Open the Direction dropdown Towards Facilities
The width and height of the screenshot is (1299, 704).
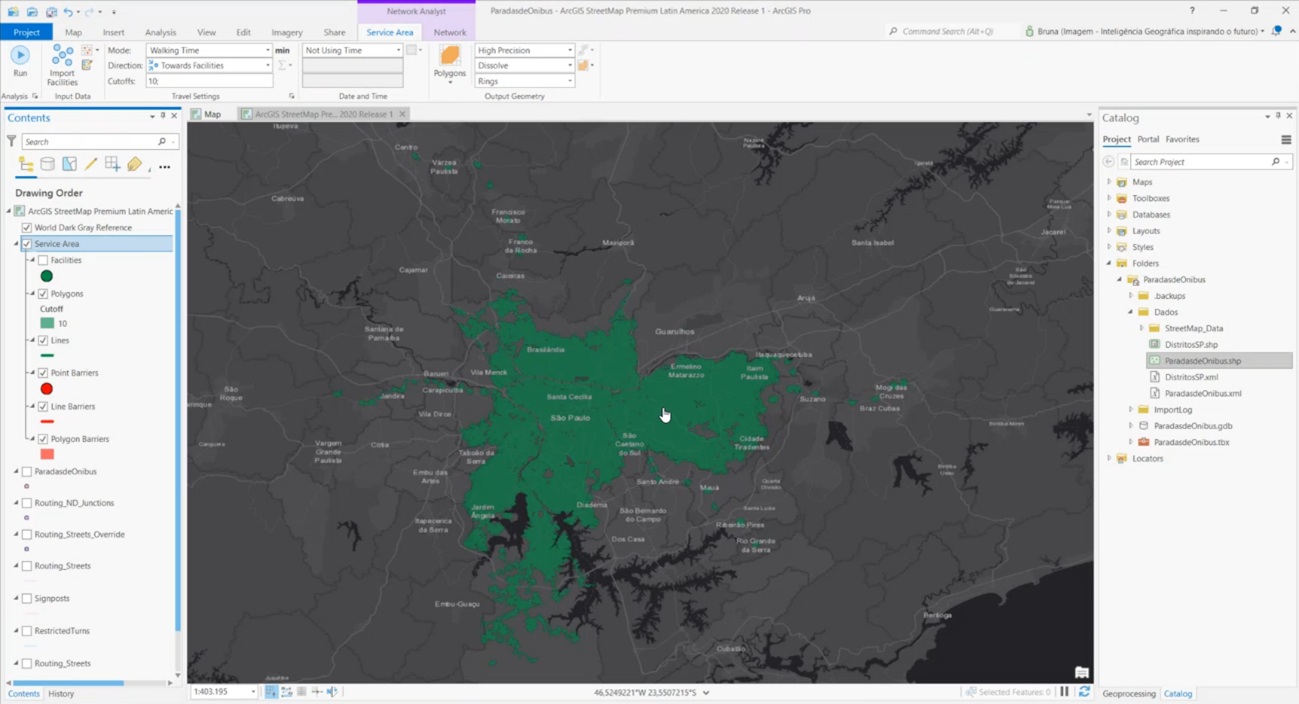pos(209,66)
